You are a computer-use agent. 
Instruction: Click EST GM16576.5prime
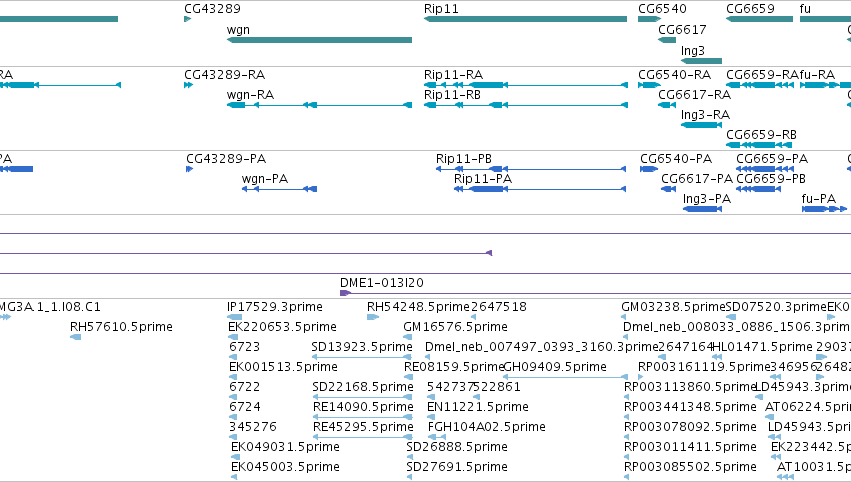[x=408, y=337]
